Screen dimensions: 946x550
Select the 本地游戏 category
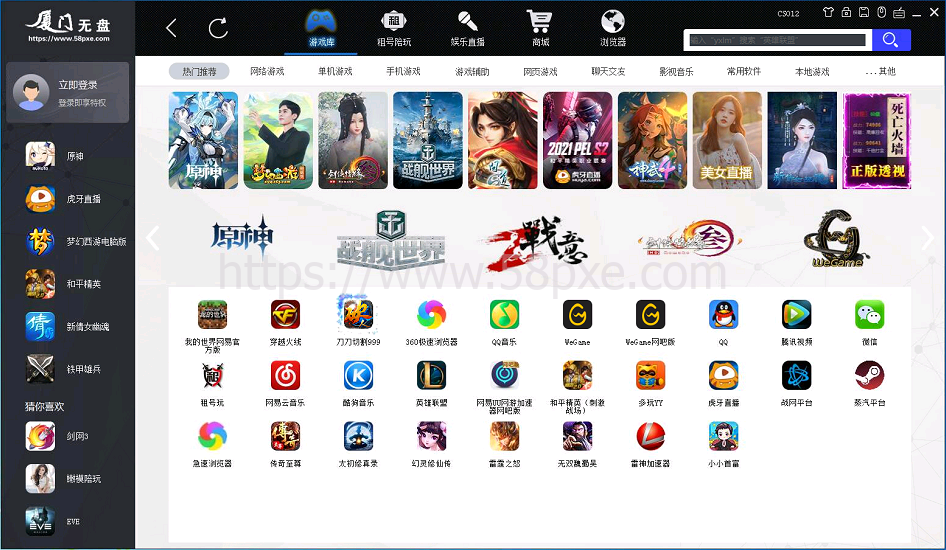click(812, 72)
